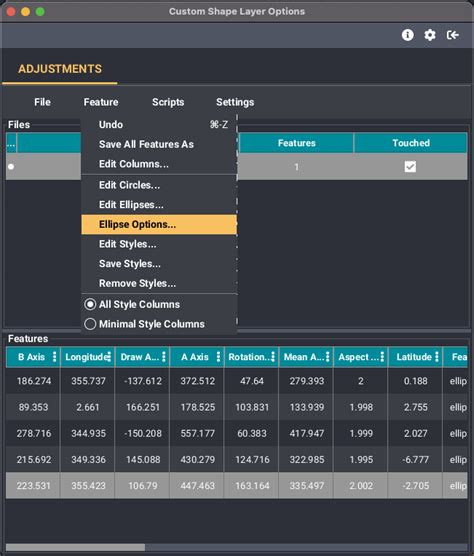The width and height of the screenshot is (474, 556).
Task: Click the horizontal scrollbar at bottom
Action: [x=75, y=547]
